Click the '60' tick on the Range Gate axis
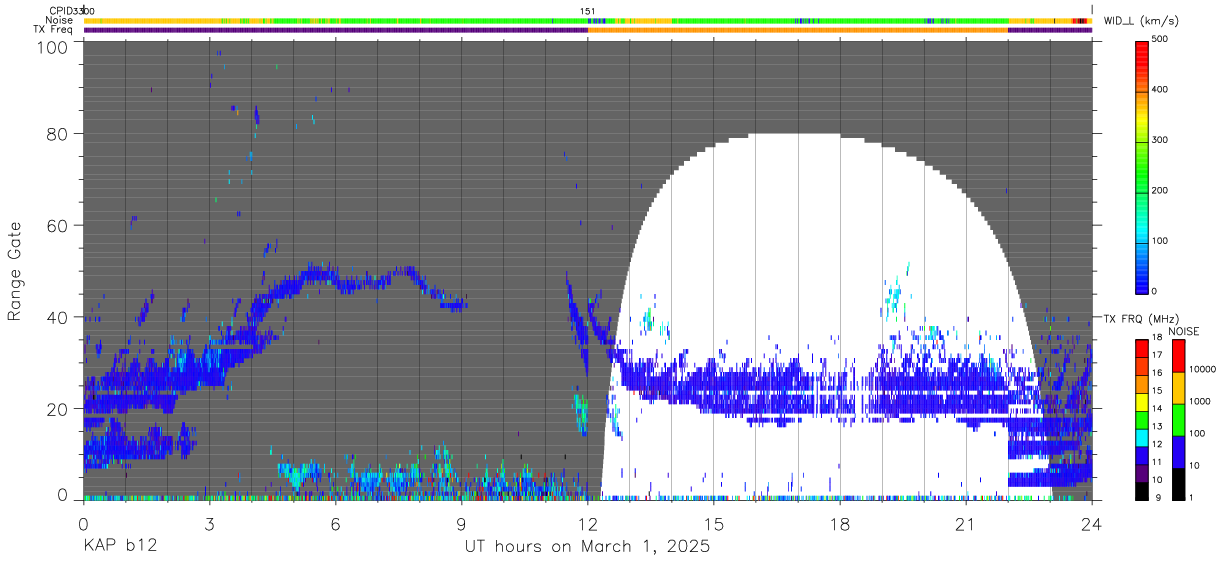This screenshot has width=1228, height=567. point(56,225)
